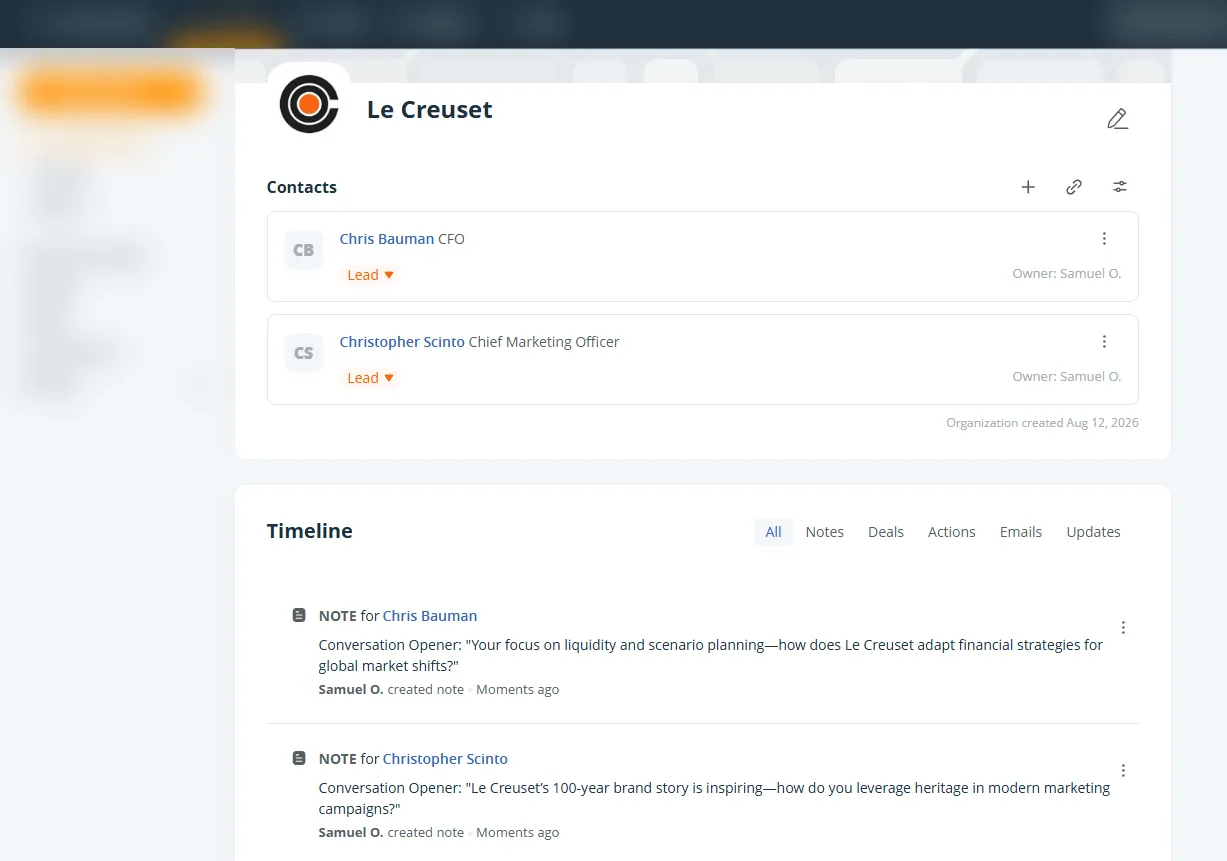
Task: Open options menu for the Christopher Scinto note
Action: click(x=1123, y=770)
